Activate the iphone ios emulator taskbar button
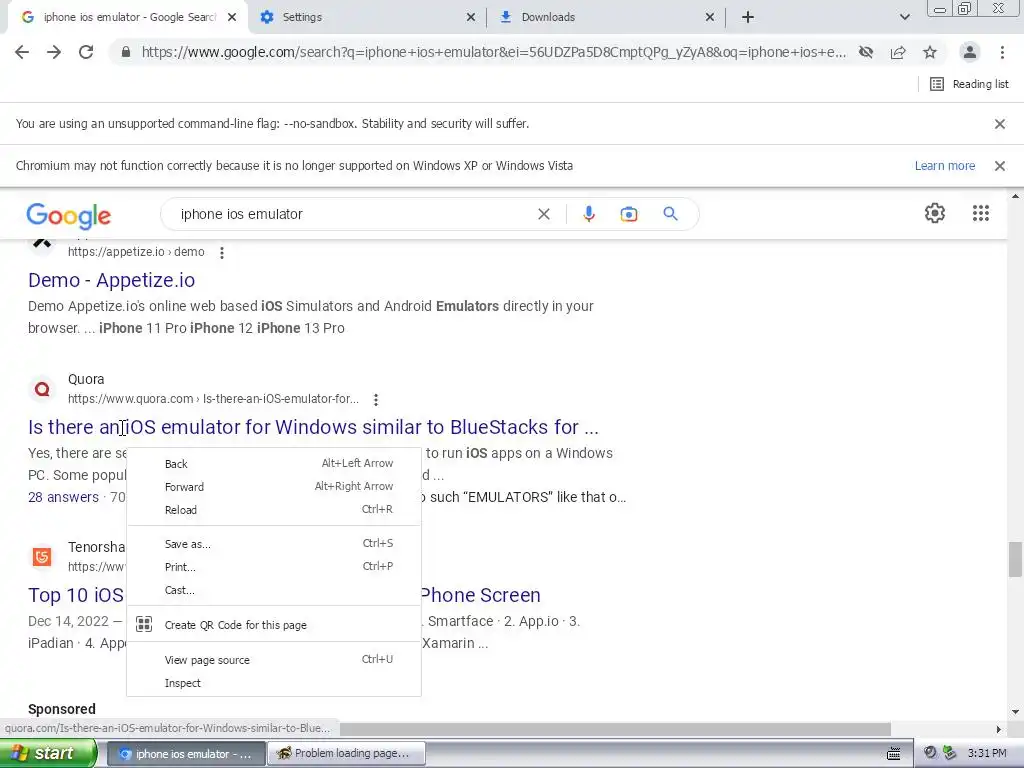 point(186,754)
